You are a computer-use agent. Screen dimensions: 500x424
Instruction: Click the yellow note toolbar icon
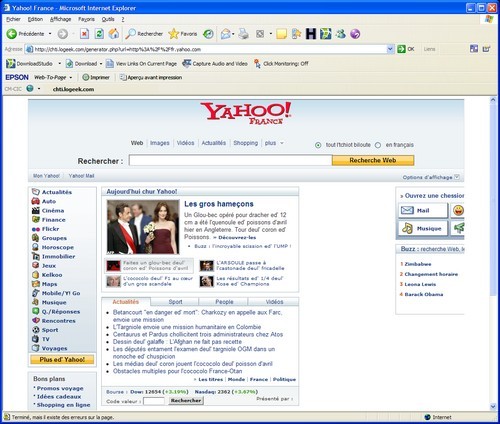pos(281,34)
